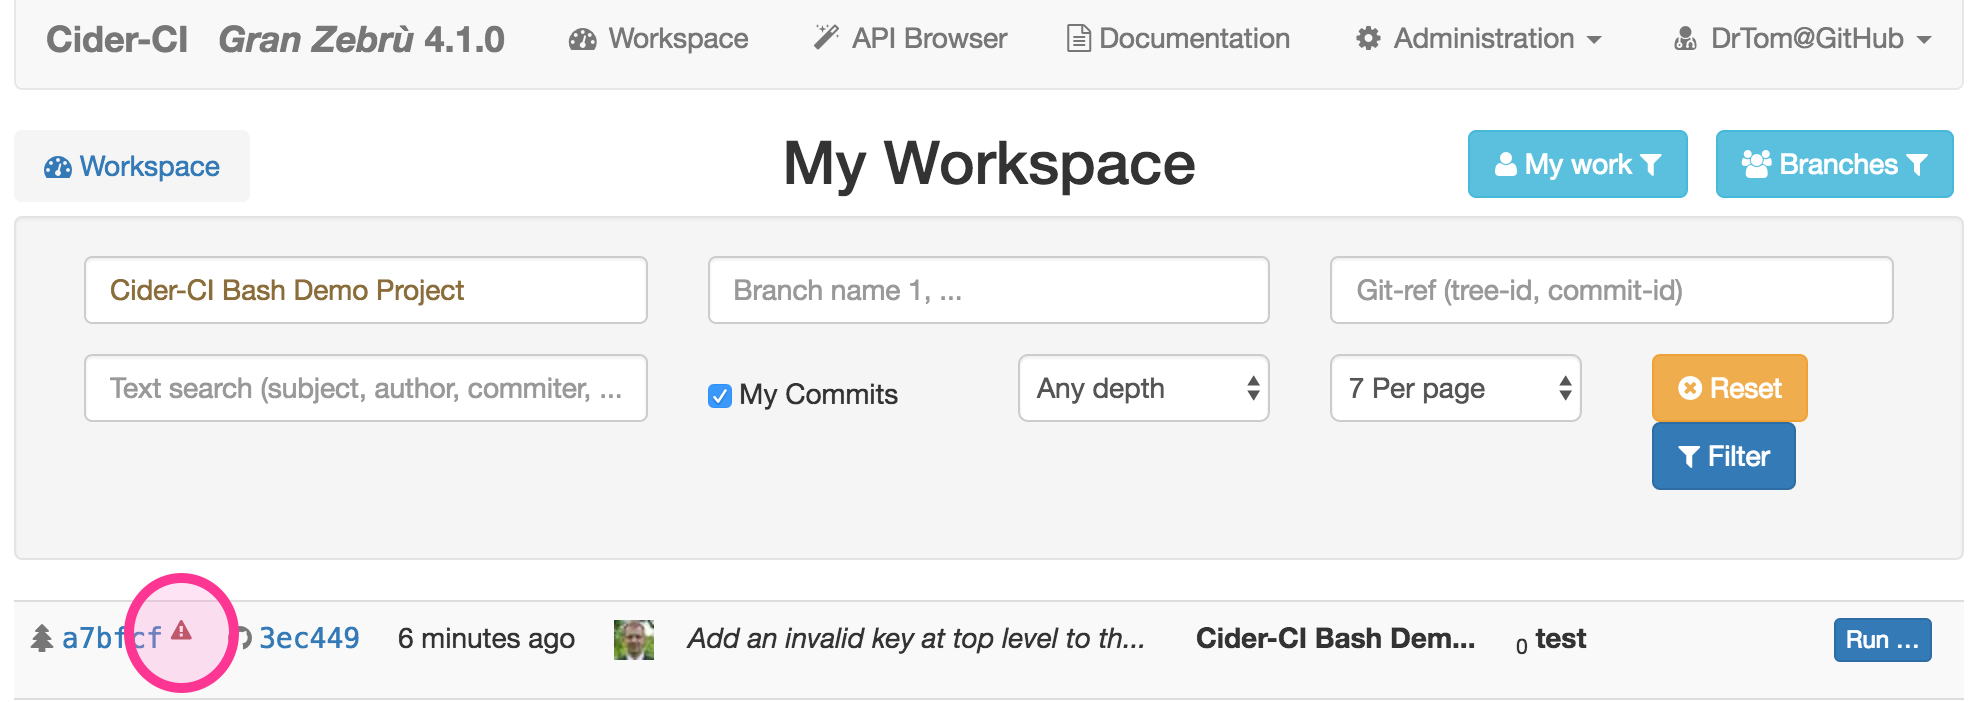Open the API Browser menu item
The image size is (1984, 702).
[x=910, y=39]
